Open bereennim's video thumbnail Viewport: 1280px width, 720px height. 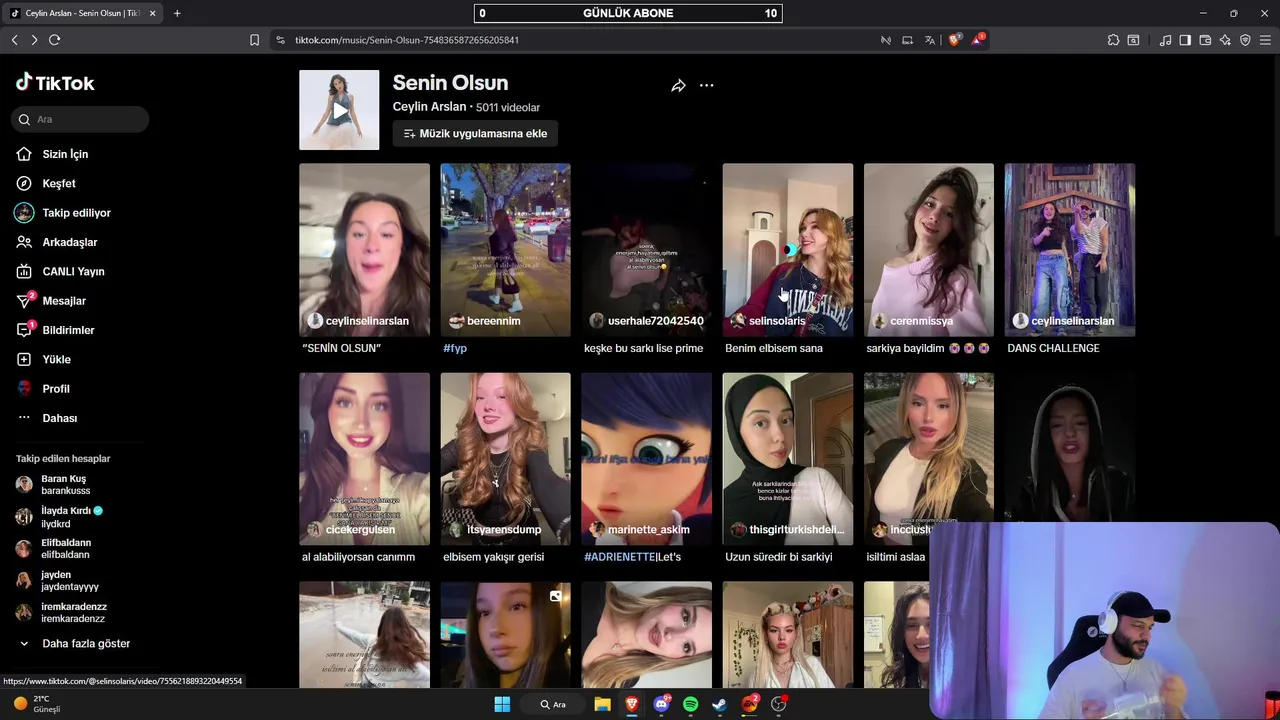point(505,250)
